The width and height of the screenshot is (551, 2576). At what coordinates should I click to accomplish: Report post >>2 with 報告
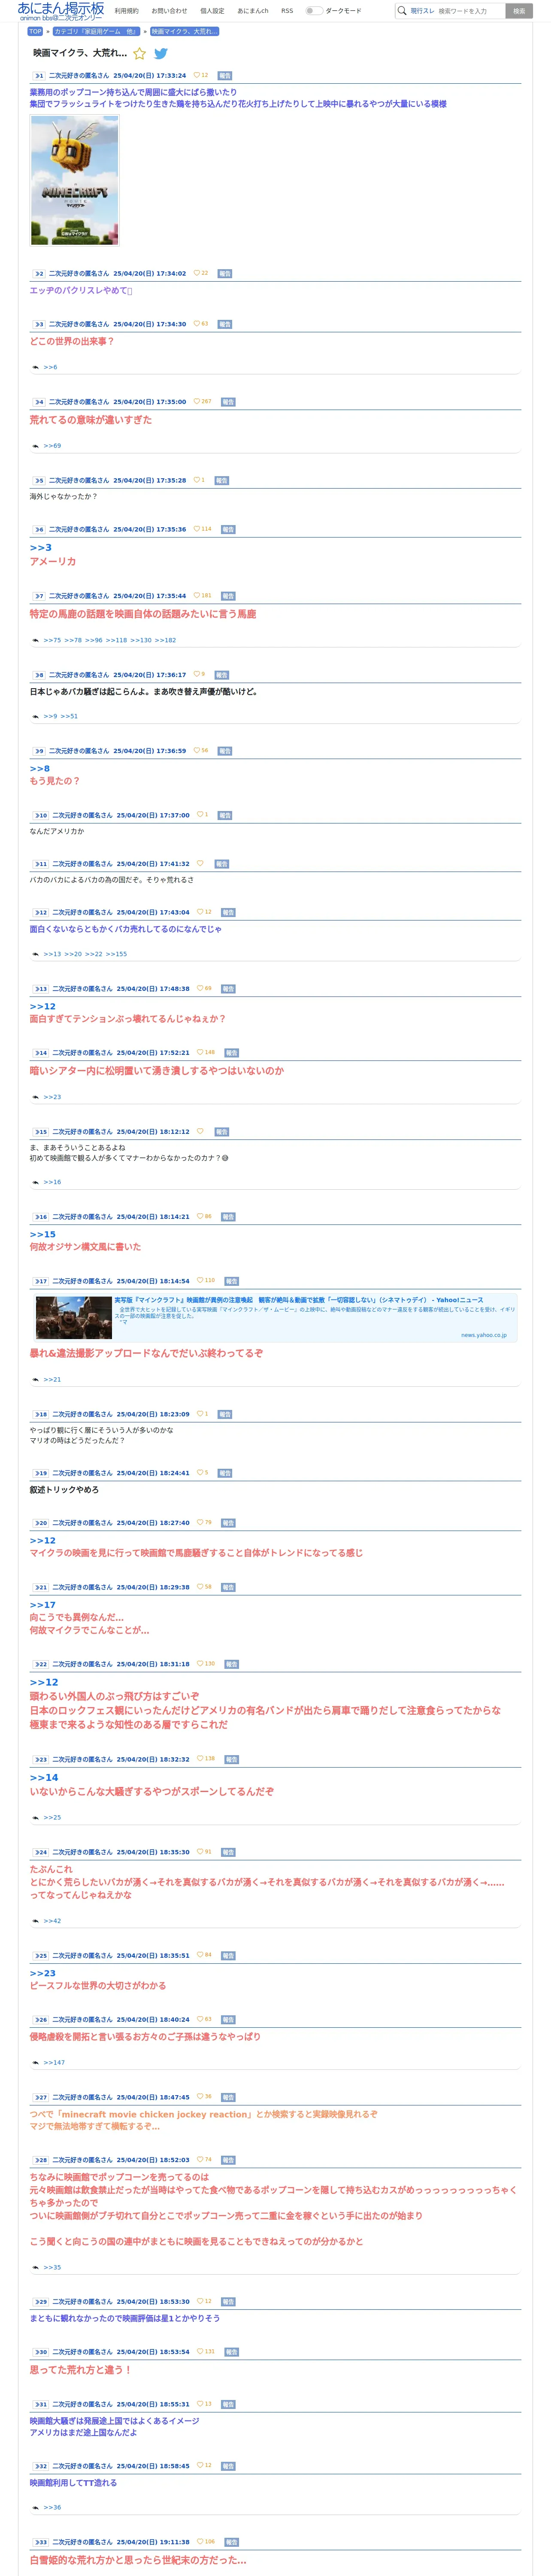tap(225, 274)
